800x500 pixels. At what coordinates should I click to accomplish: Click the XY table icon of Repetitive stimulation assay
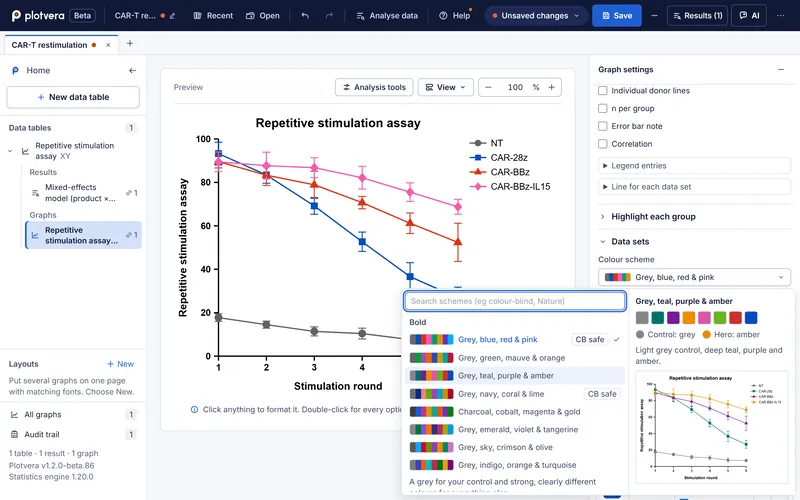click(x=25, y=151)
